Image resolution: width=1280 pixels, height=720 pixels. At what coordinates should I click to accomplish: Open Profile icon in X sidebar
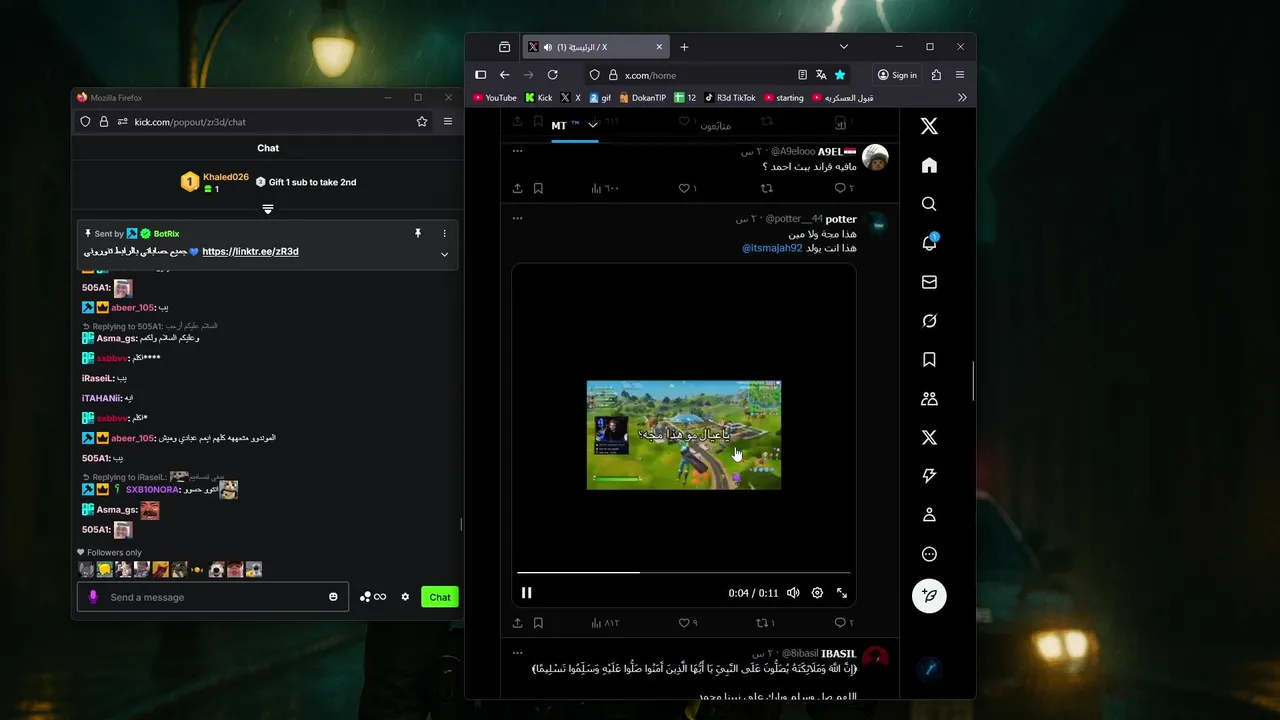[929, 515]
